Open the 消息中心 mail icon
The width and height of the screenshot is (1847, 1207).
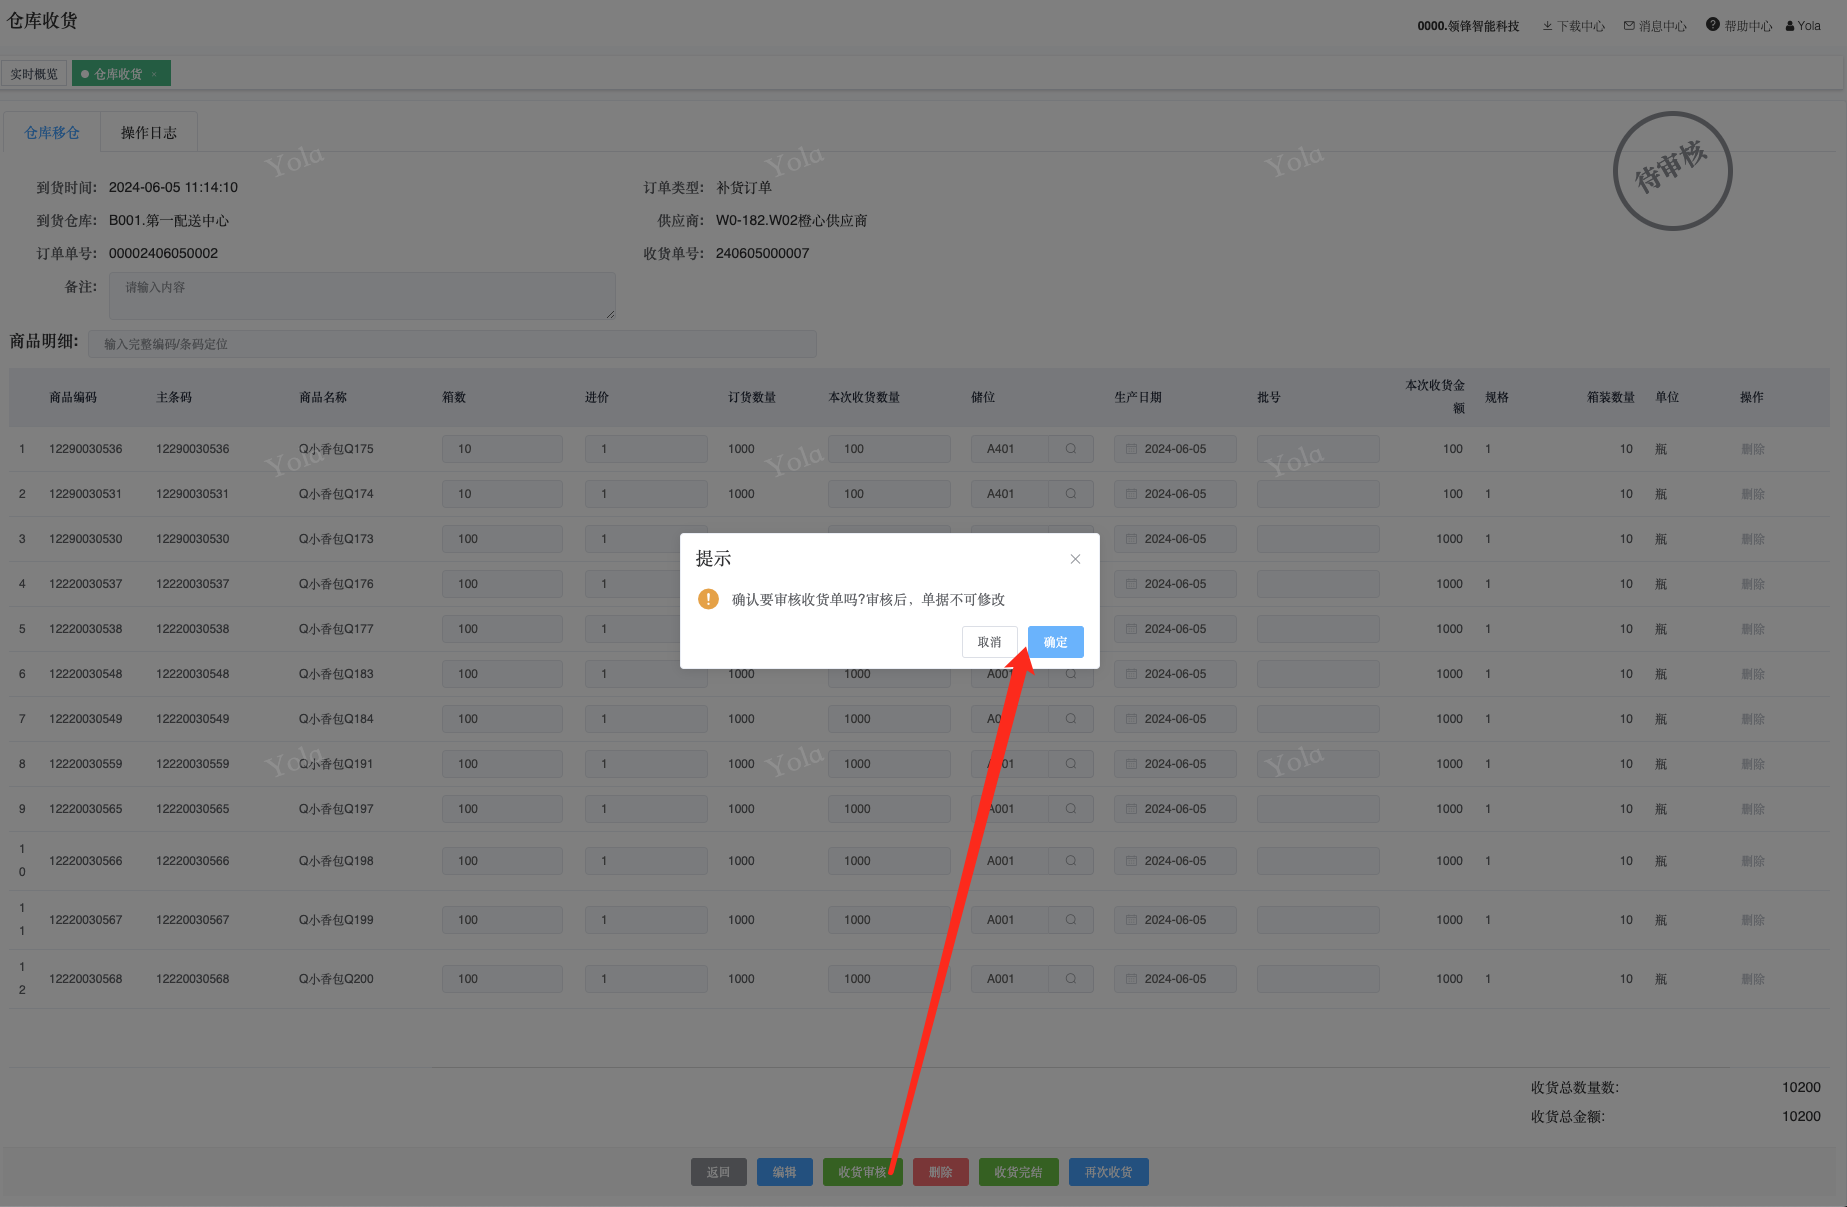tap(1629, 26)
